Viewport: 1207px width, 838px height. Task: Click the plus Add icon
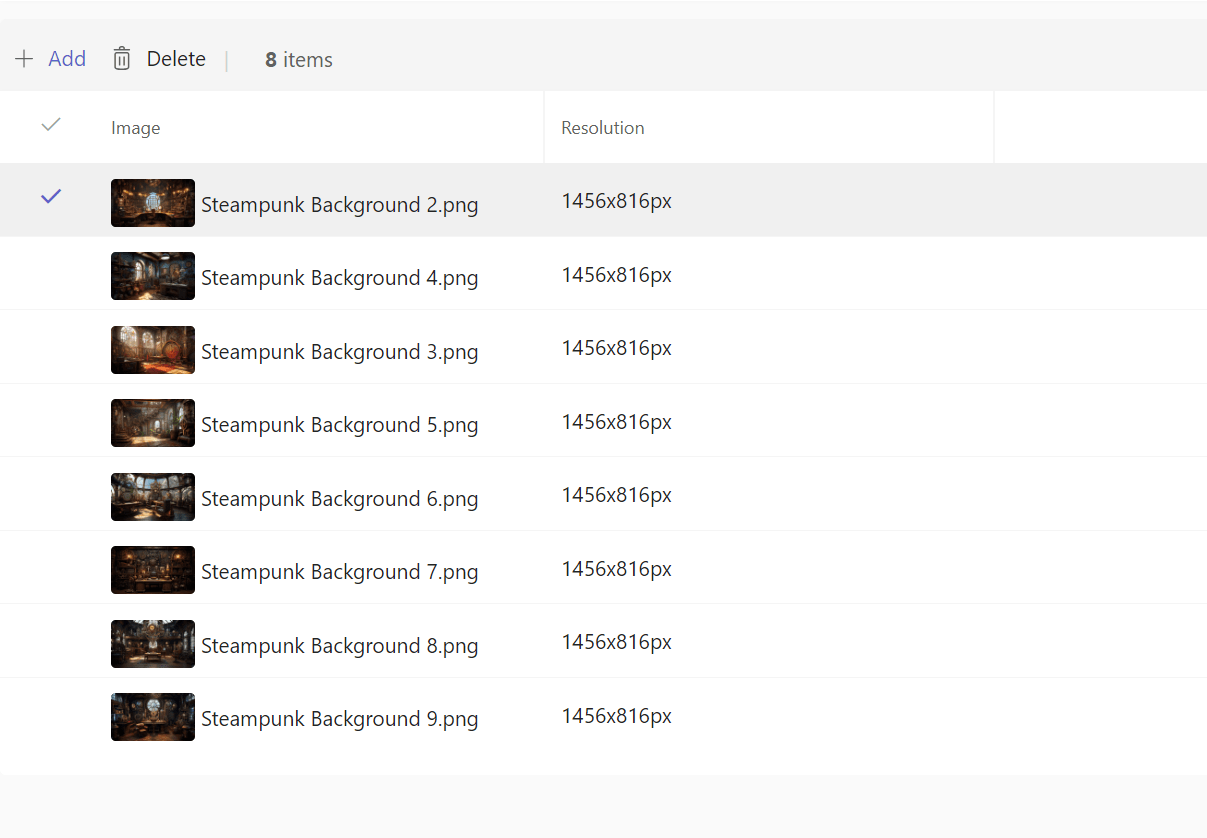click(24, 59)
